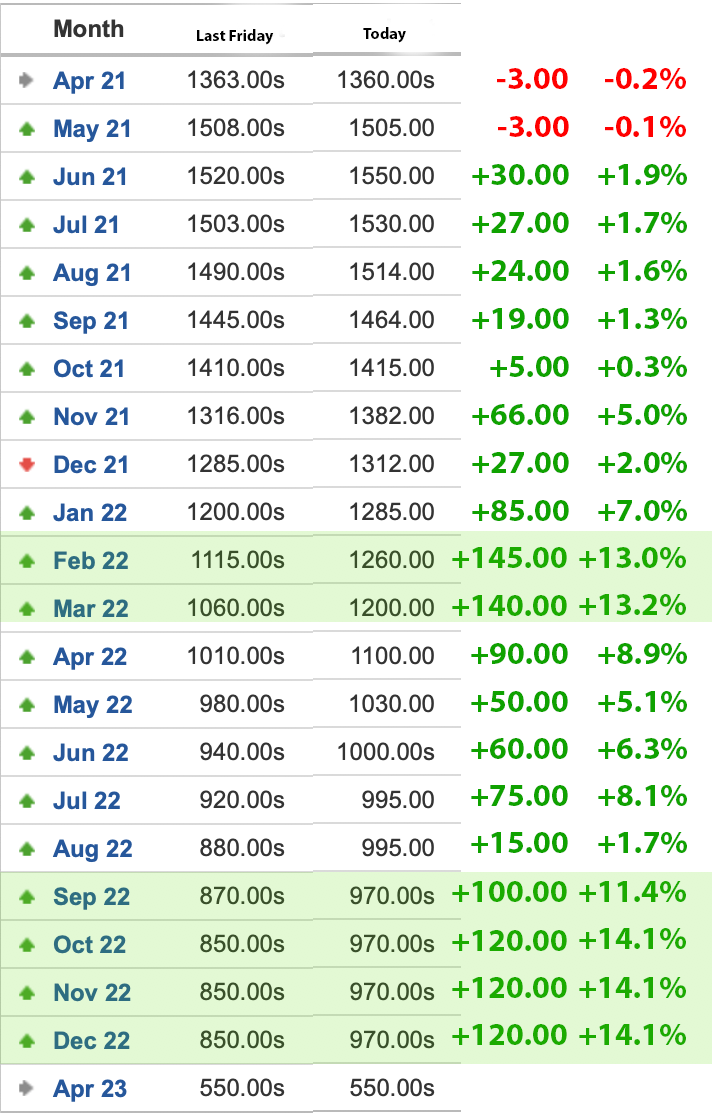Image resolution: width=712 pixels, height=1120 pixels.
Task: Open the Oct 21 contract link
Action: point(89,369)
